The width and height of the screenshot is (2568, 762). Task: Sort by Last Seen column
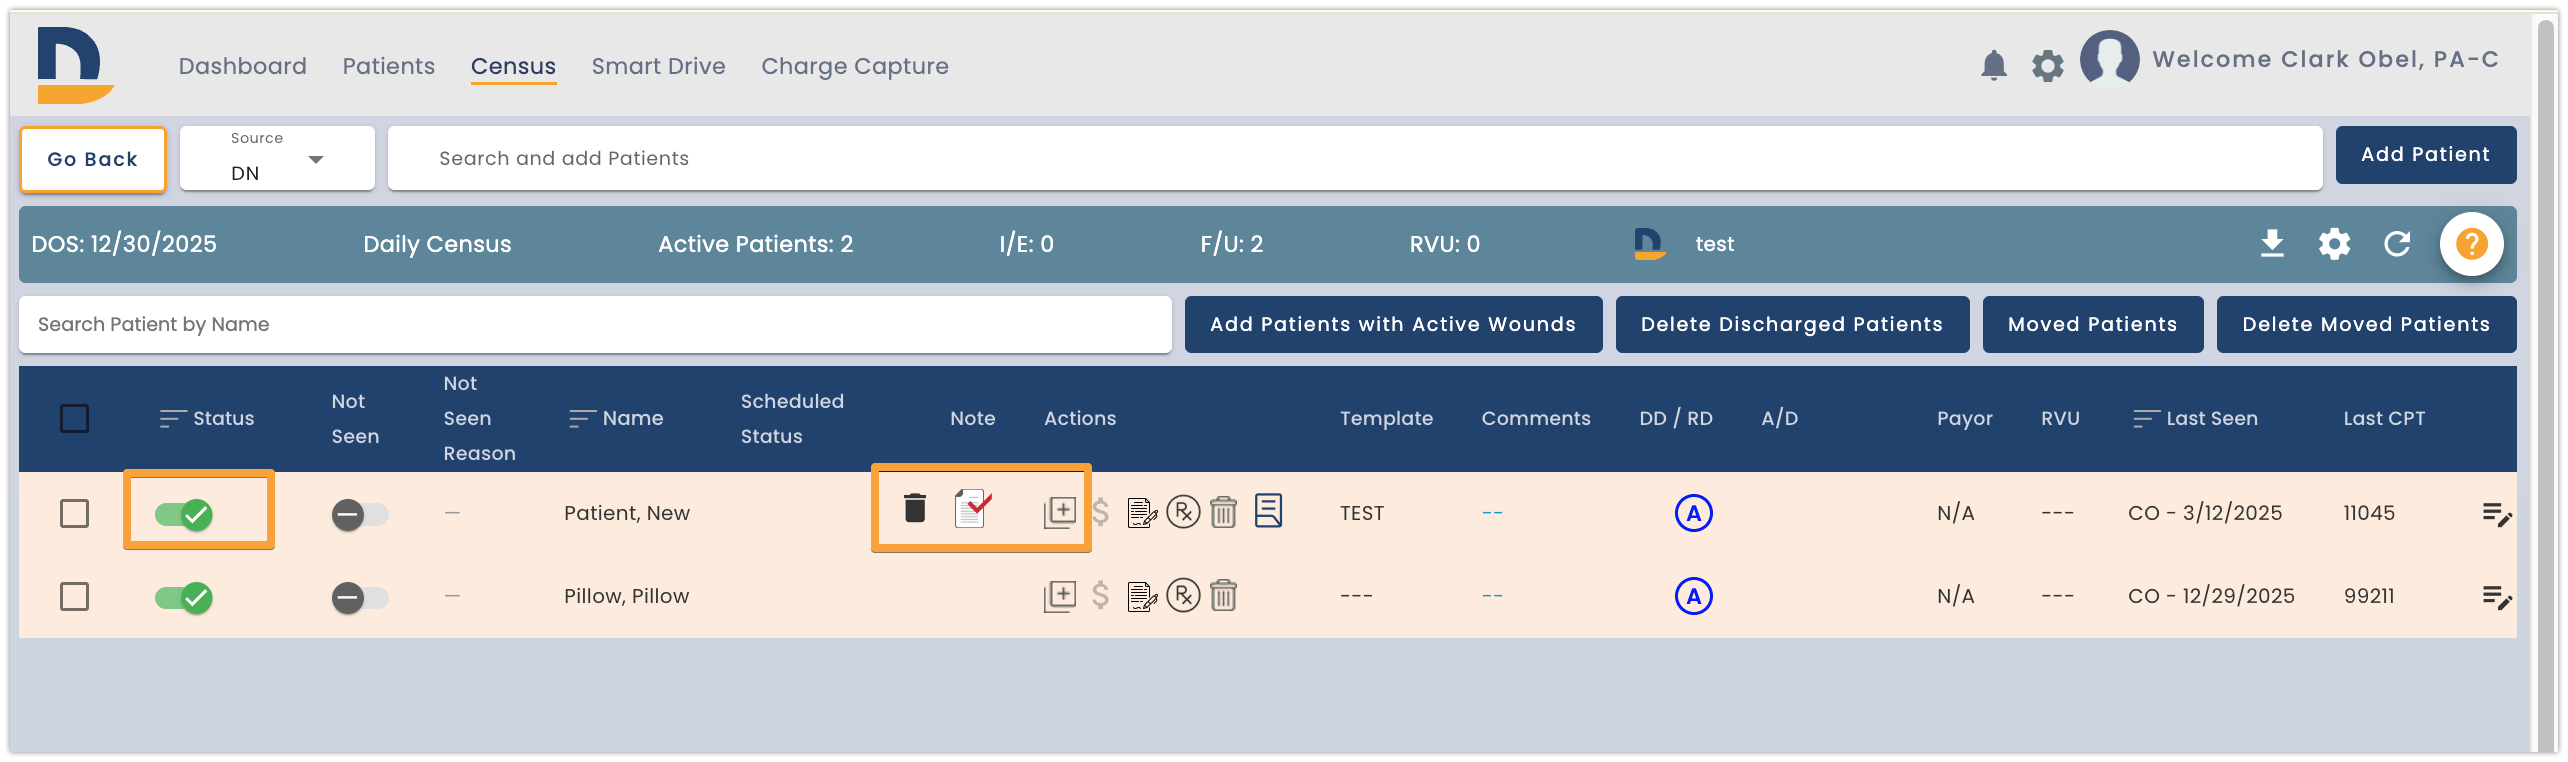pos(2195,418)
